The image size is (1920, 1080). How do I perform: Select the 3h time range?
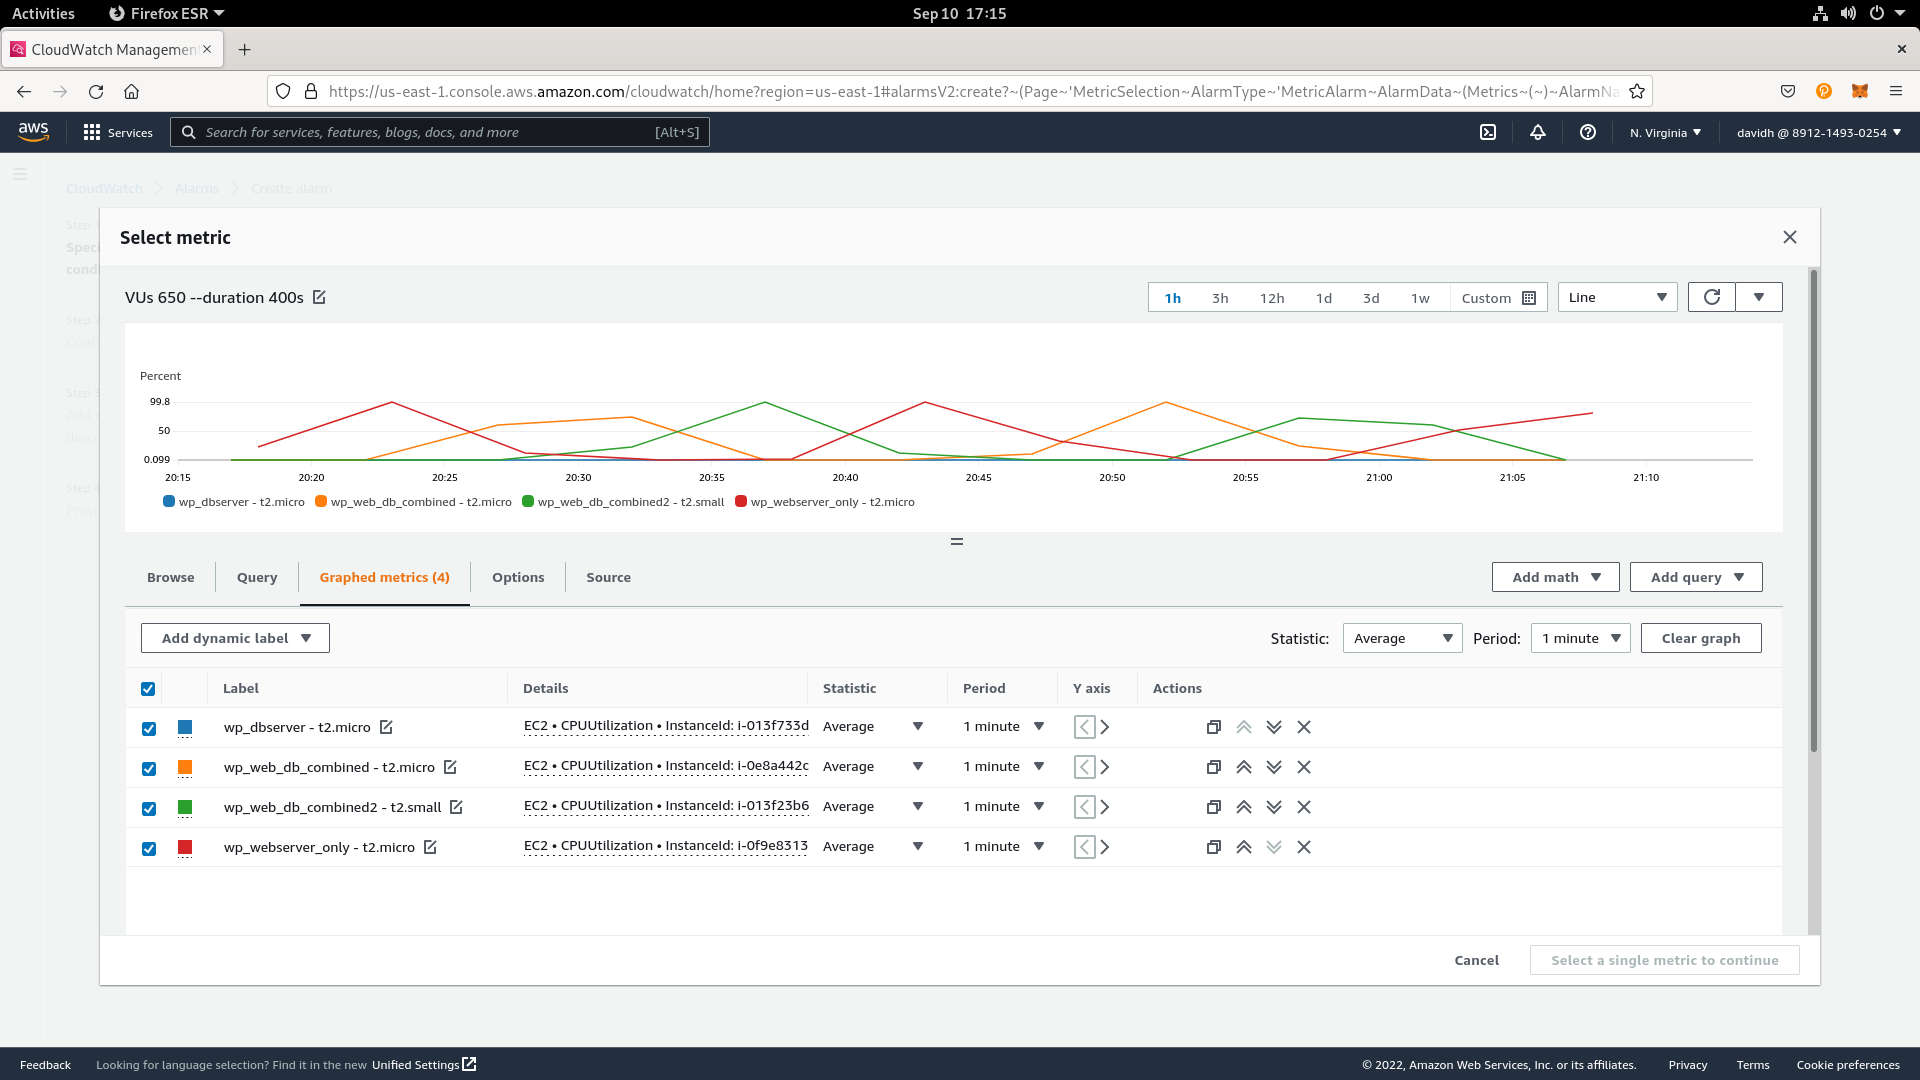1220,298
